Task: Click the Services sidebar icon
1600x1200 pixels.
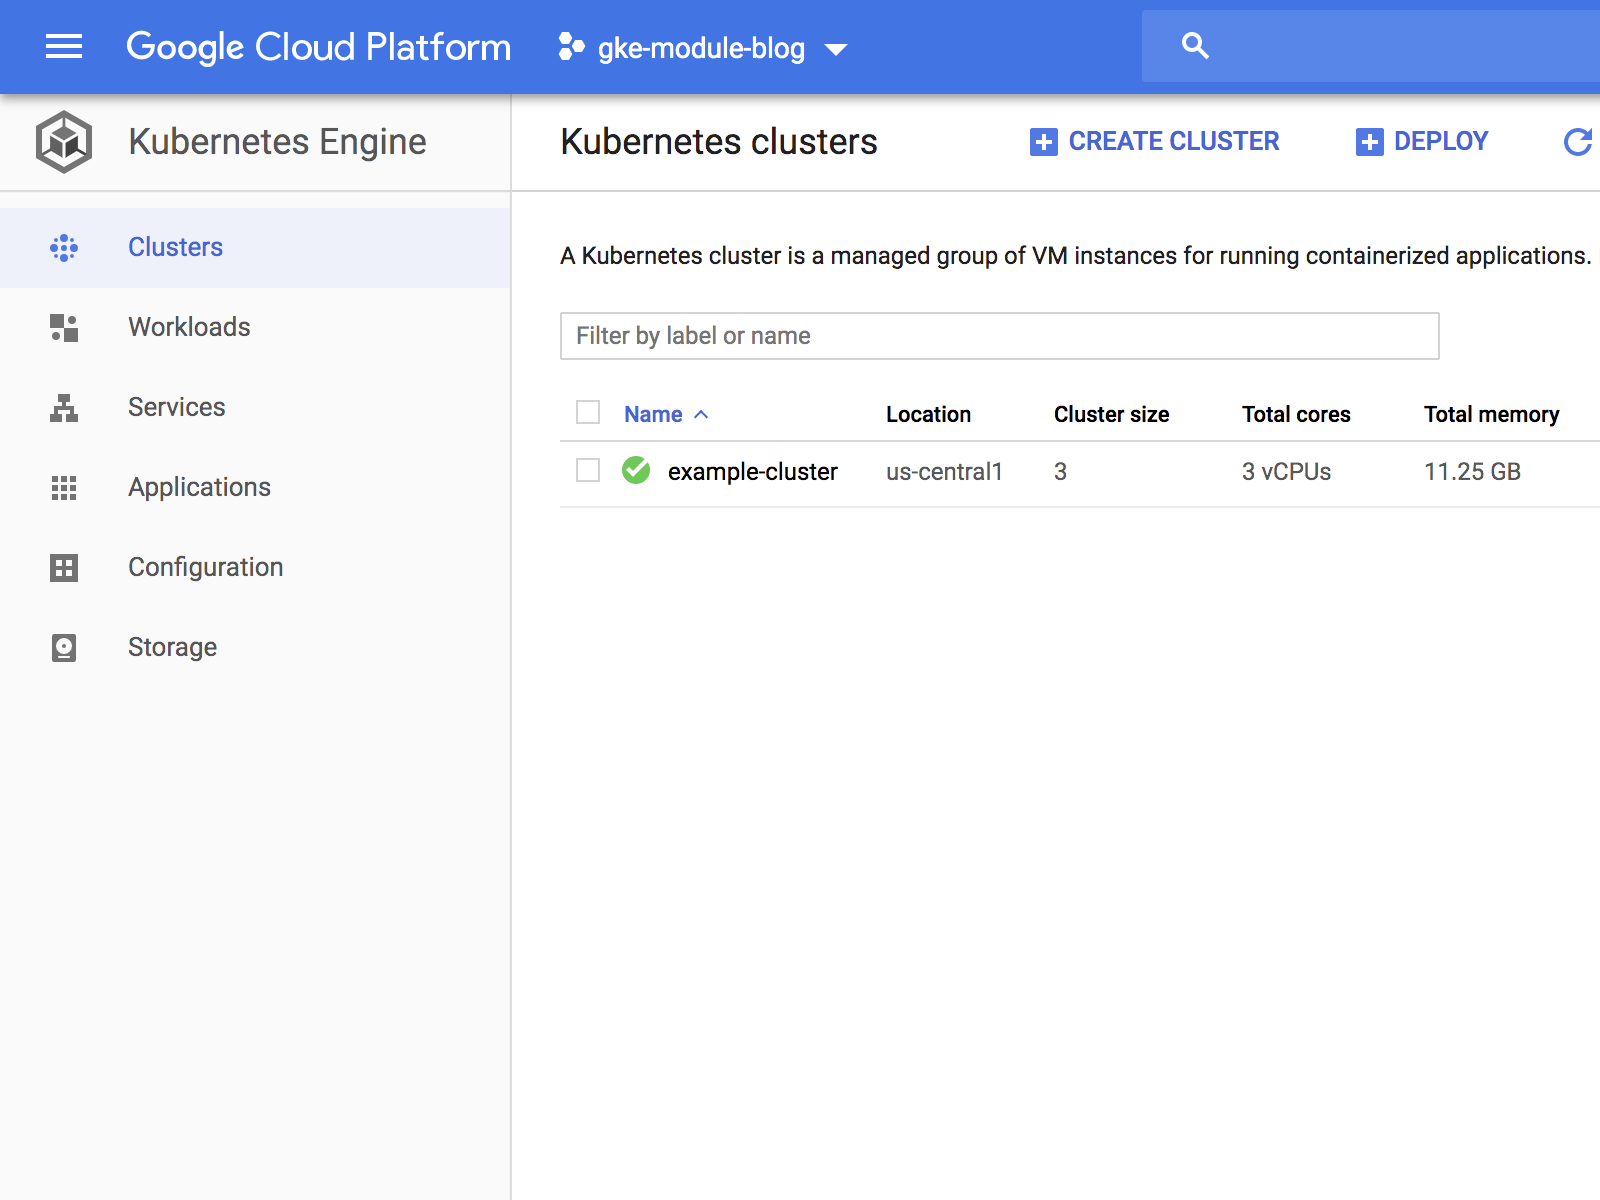Action: point(64,408)
